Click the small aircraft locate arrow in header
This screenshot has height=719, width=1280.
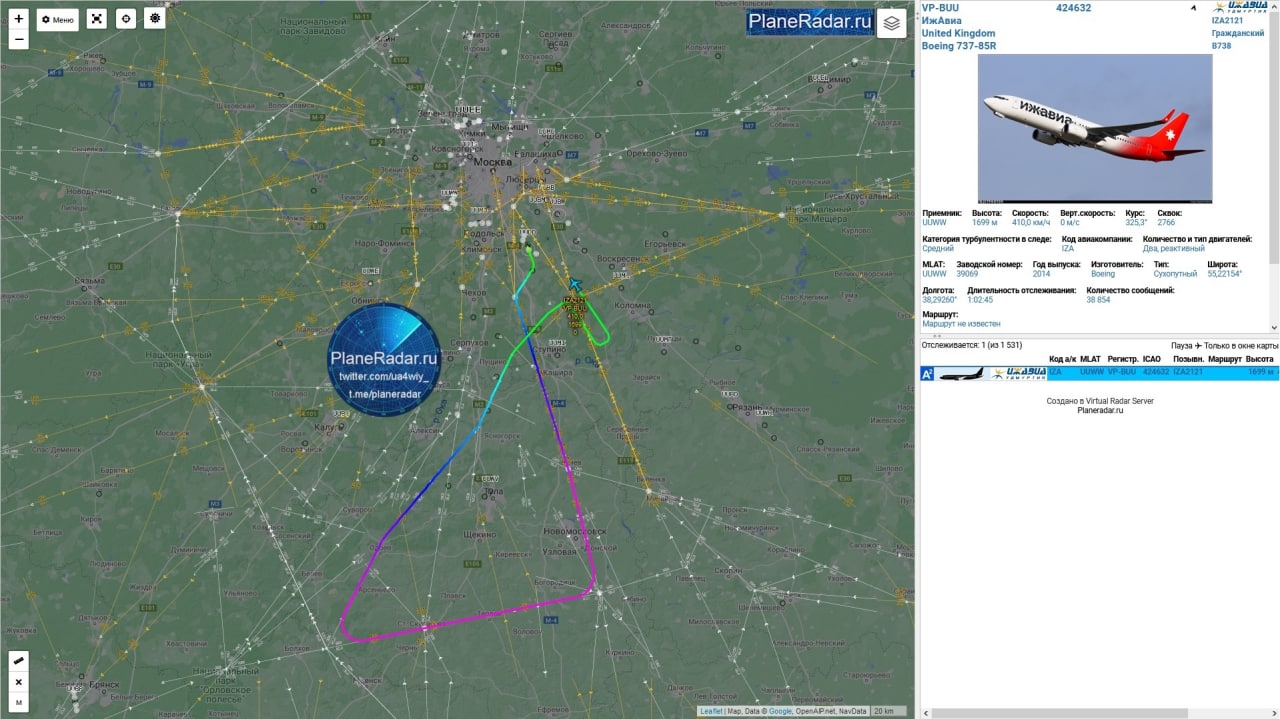pos(1192,8)
